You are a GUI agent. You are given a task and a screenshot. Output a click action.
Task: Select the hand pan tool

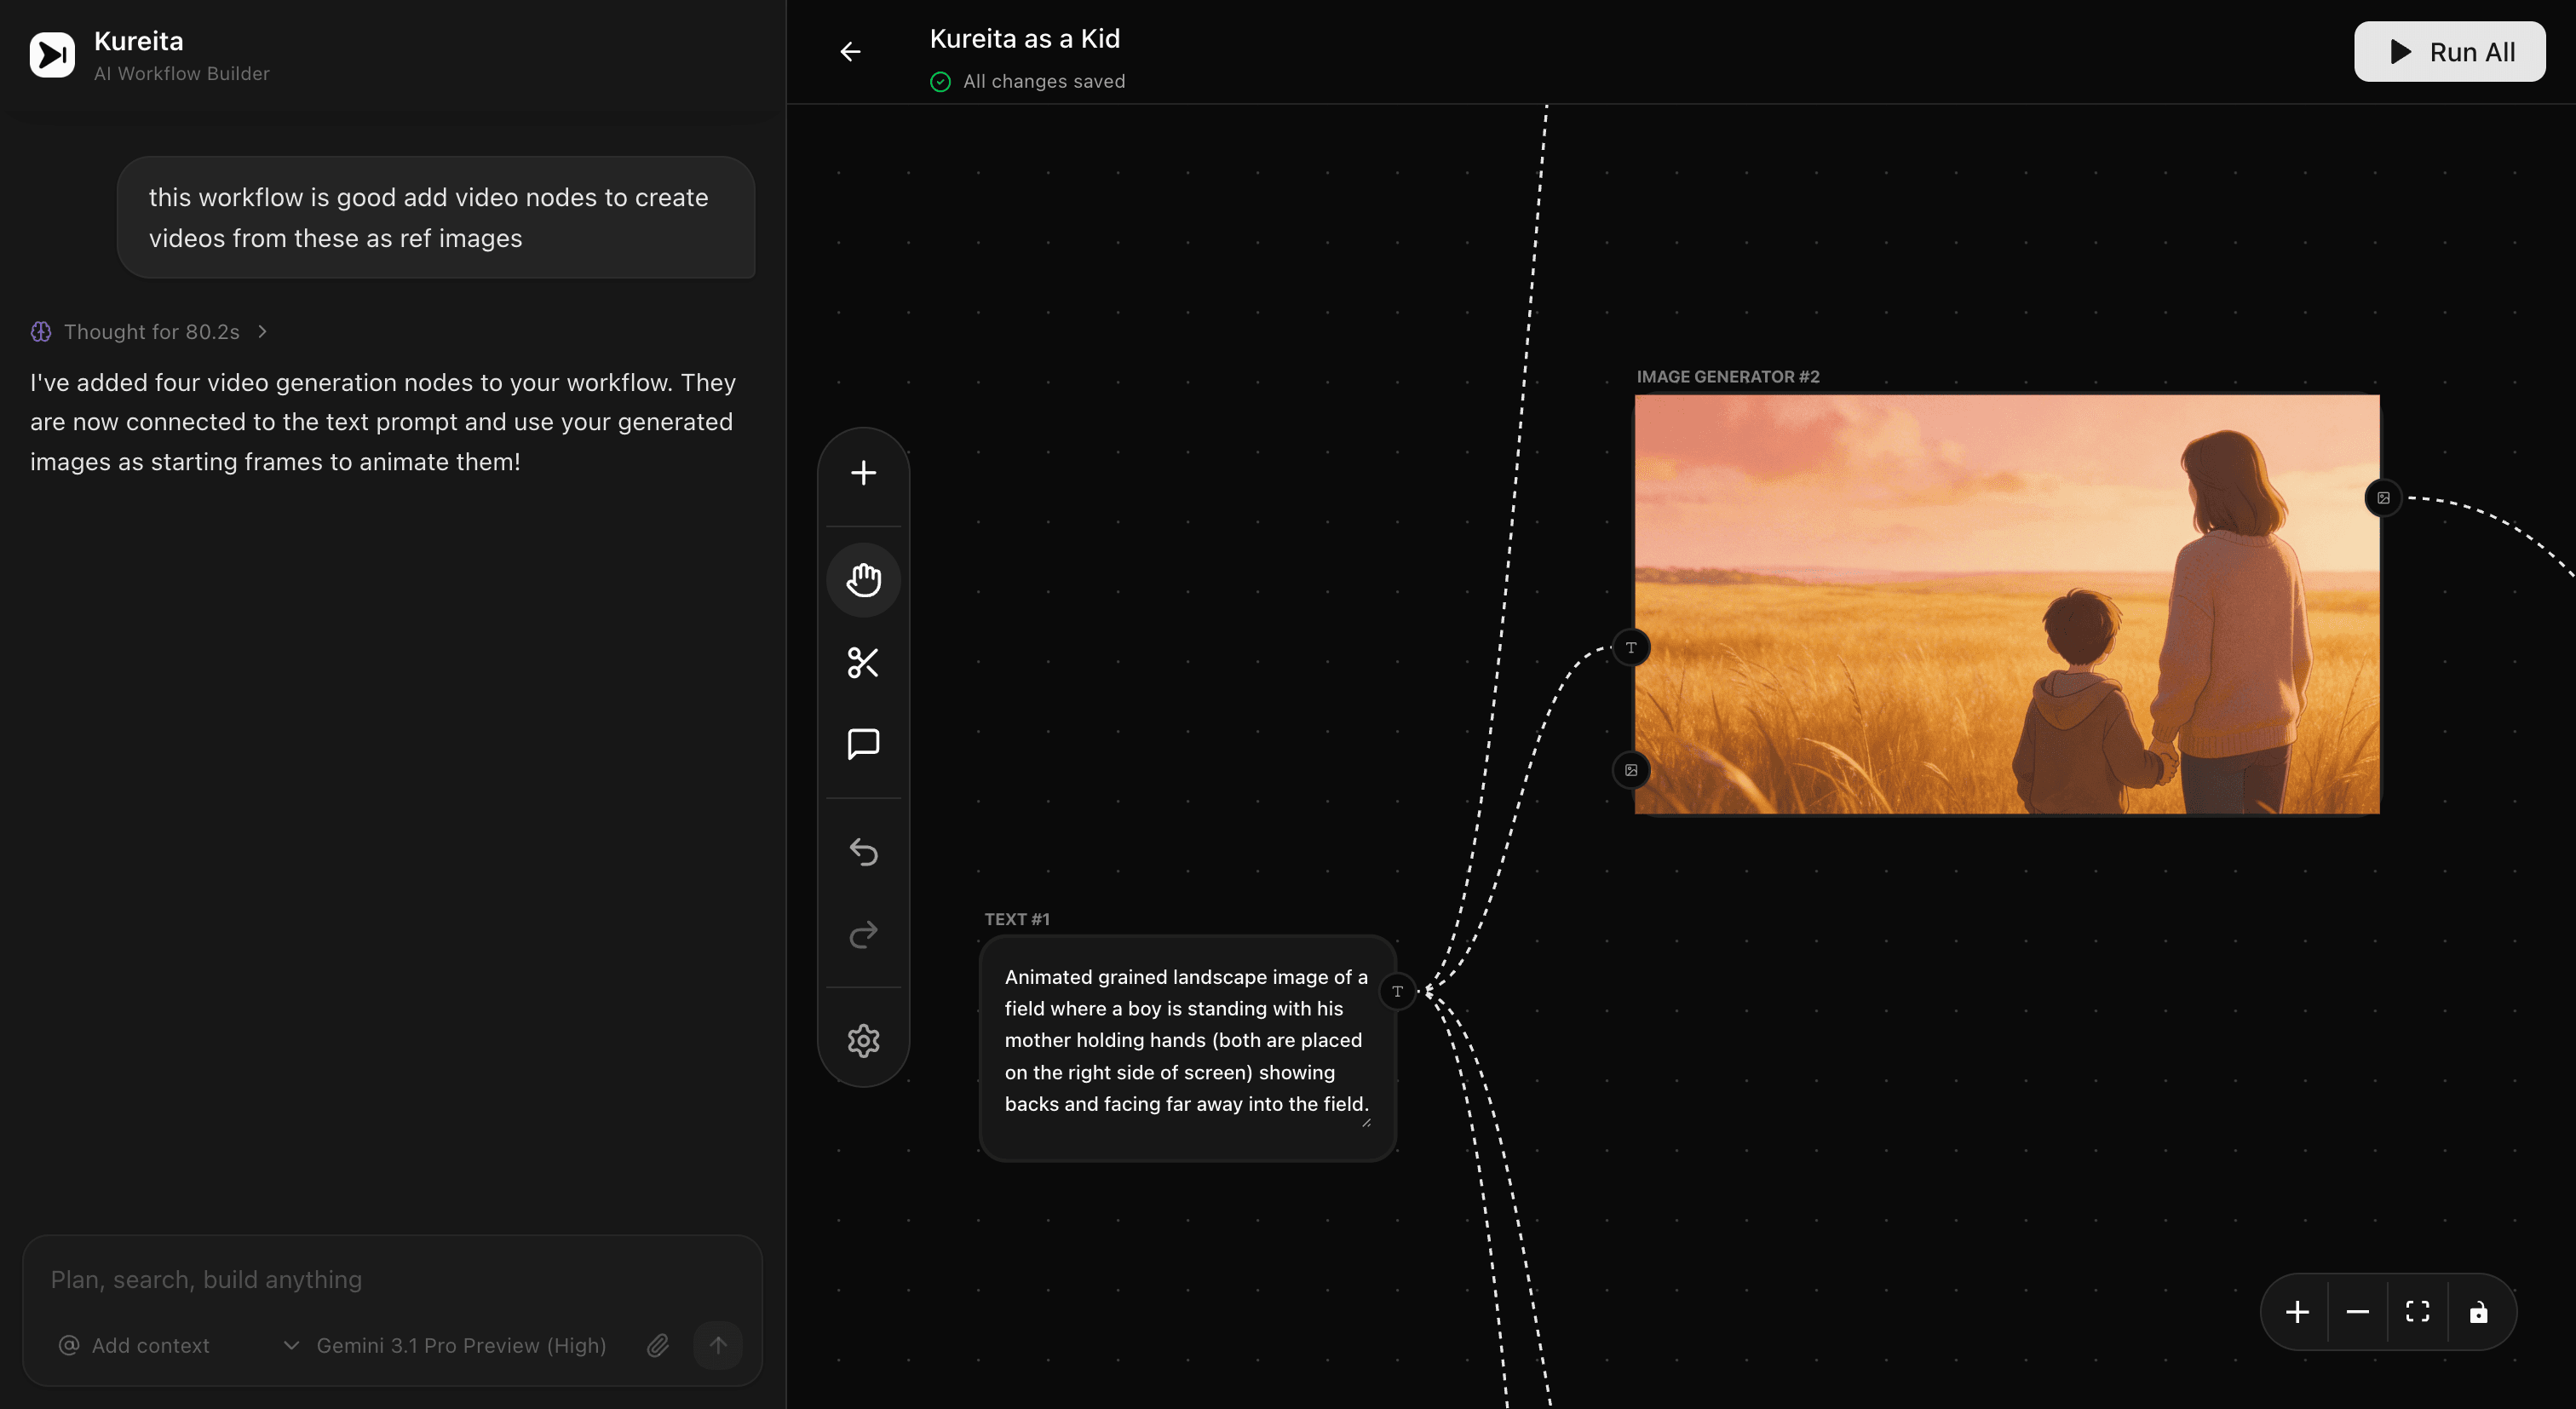tap(863, 579)
